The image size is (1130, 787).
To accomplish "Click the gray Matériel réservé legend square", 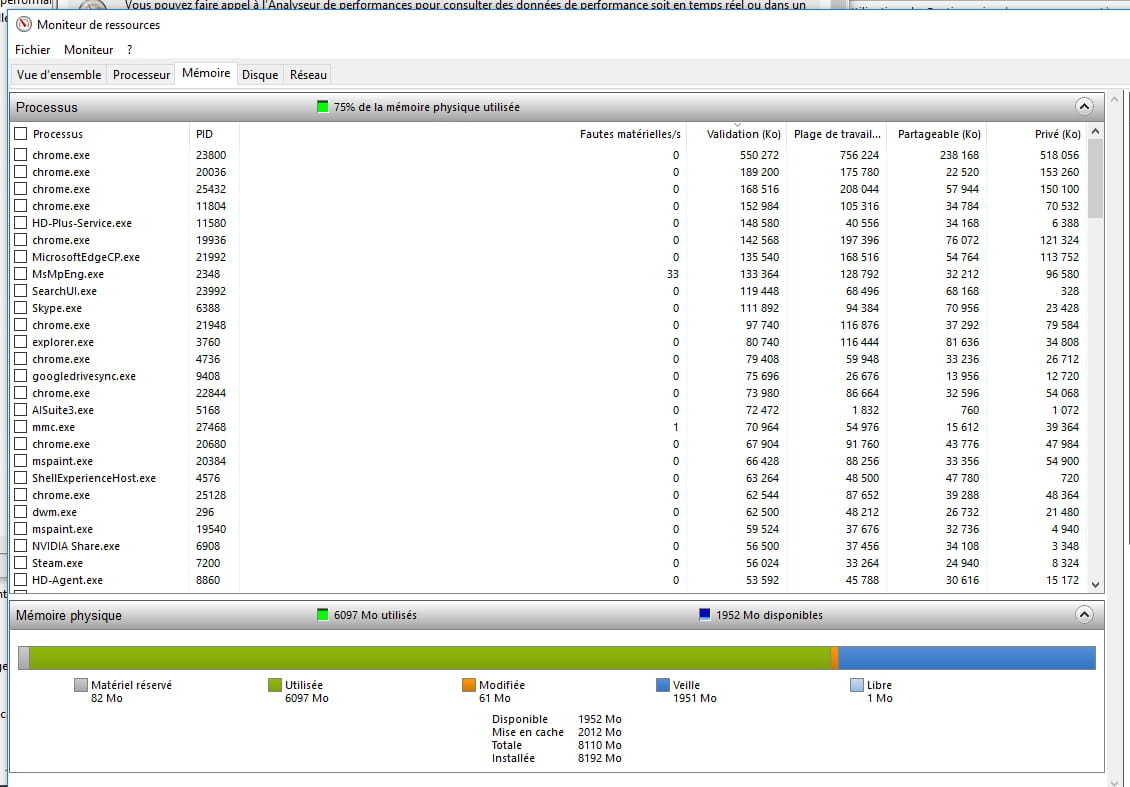I will click(x=81, y=685).
